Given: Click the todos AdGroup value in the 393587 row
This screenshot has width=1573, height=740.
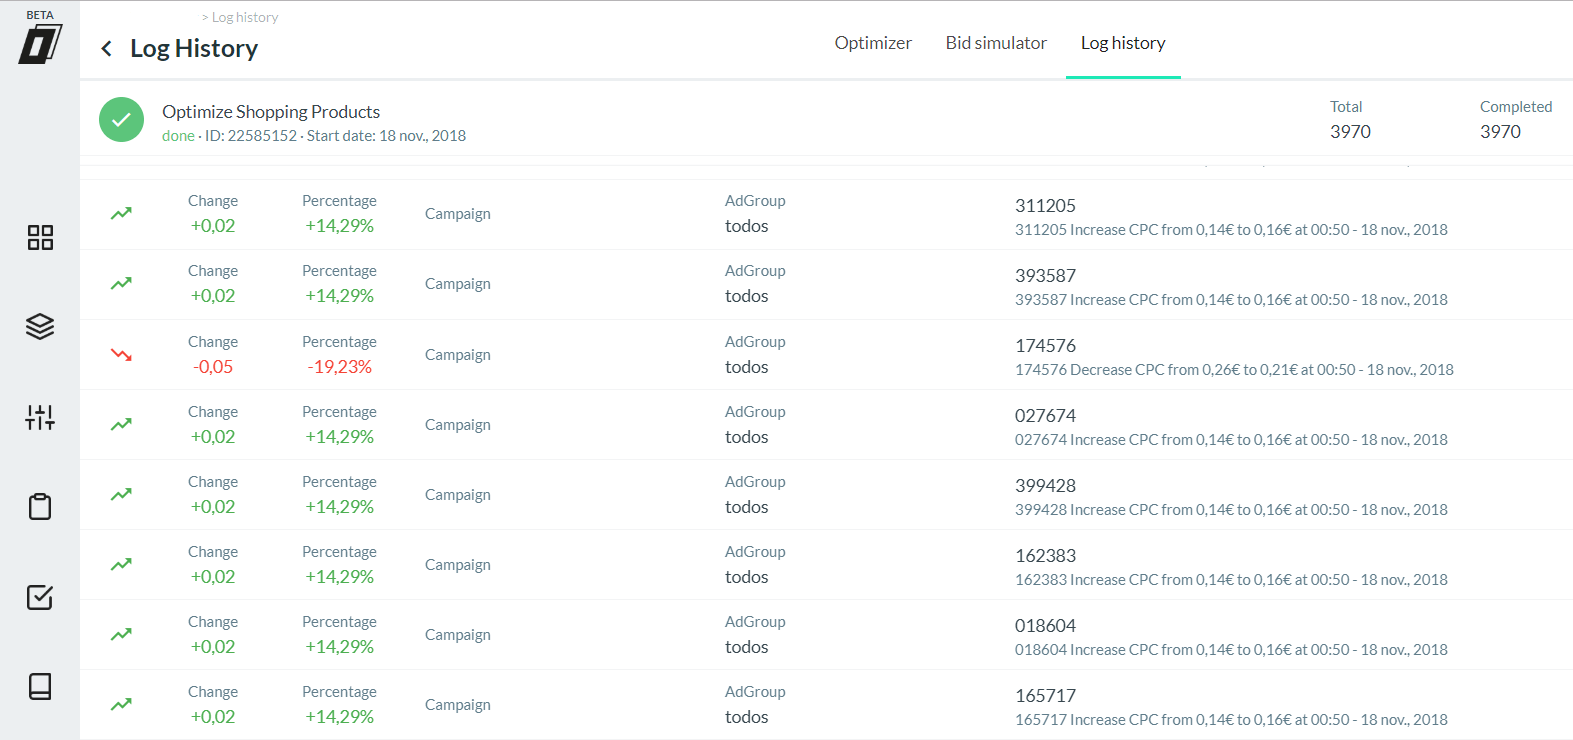Looking at the screenshot, I should [747, 296].
